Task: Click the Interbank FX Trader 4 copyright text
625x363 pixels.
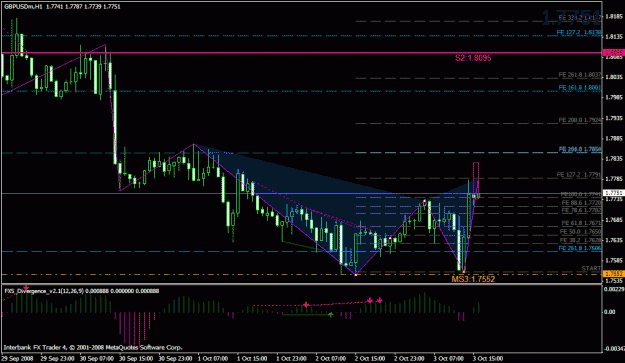Action: click(93, 347)
